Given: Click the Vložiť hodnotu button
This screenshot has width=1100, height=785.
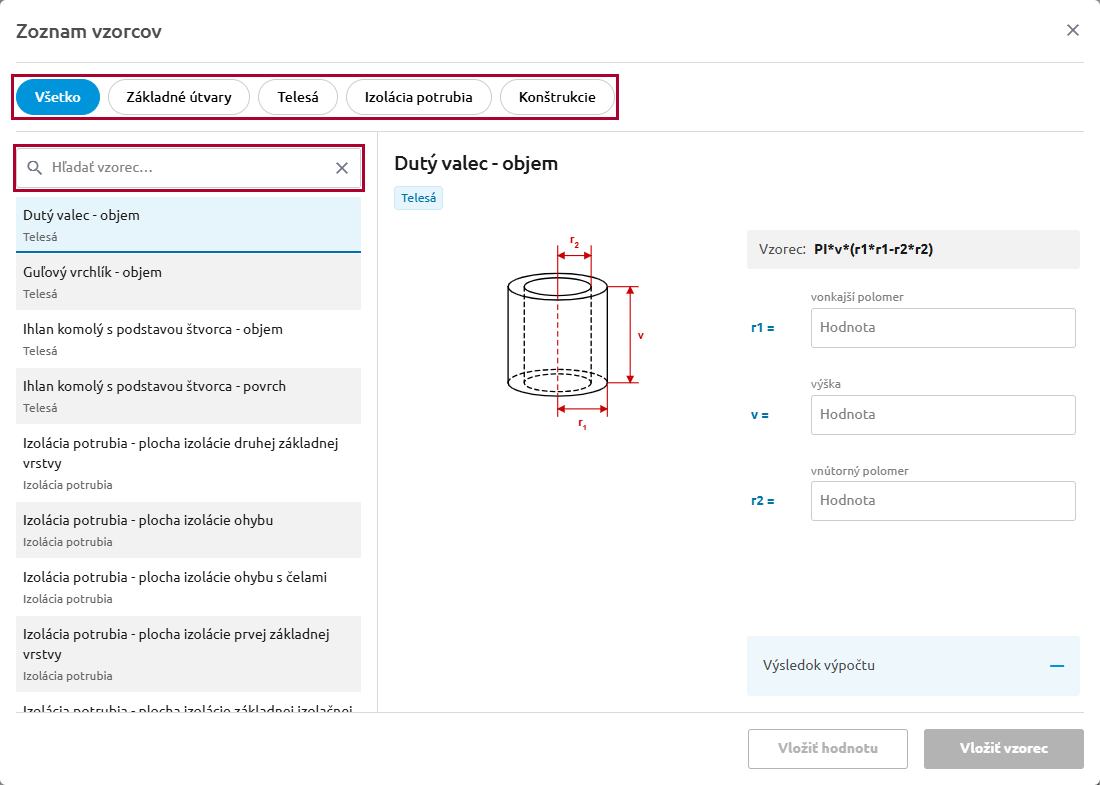Looking at the screenshot, I should click(828, 749).
